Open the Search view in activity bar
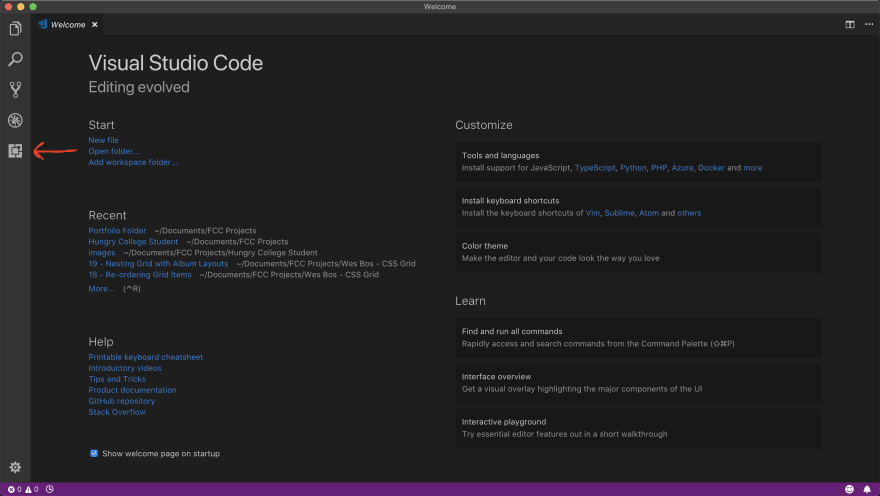Image resolution: width=880 pixels, height=496 pixels. click(x=15, y=59)
